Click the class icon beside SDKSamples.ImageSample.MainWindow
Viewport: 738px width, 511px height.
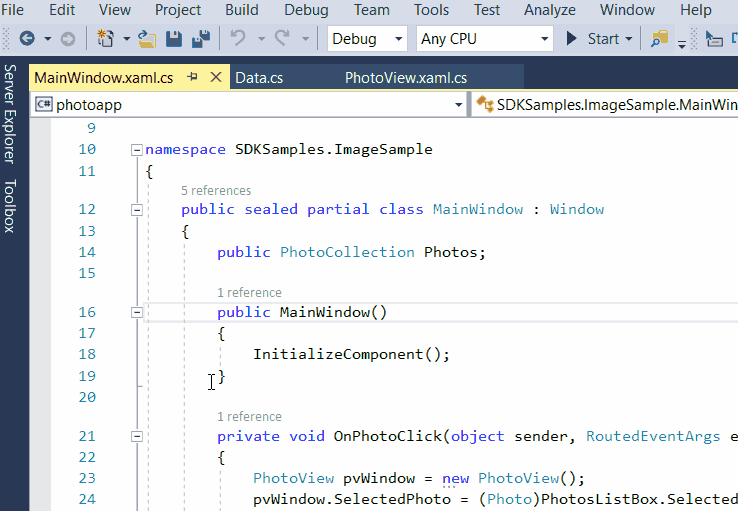tap(485, 104)
